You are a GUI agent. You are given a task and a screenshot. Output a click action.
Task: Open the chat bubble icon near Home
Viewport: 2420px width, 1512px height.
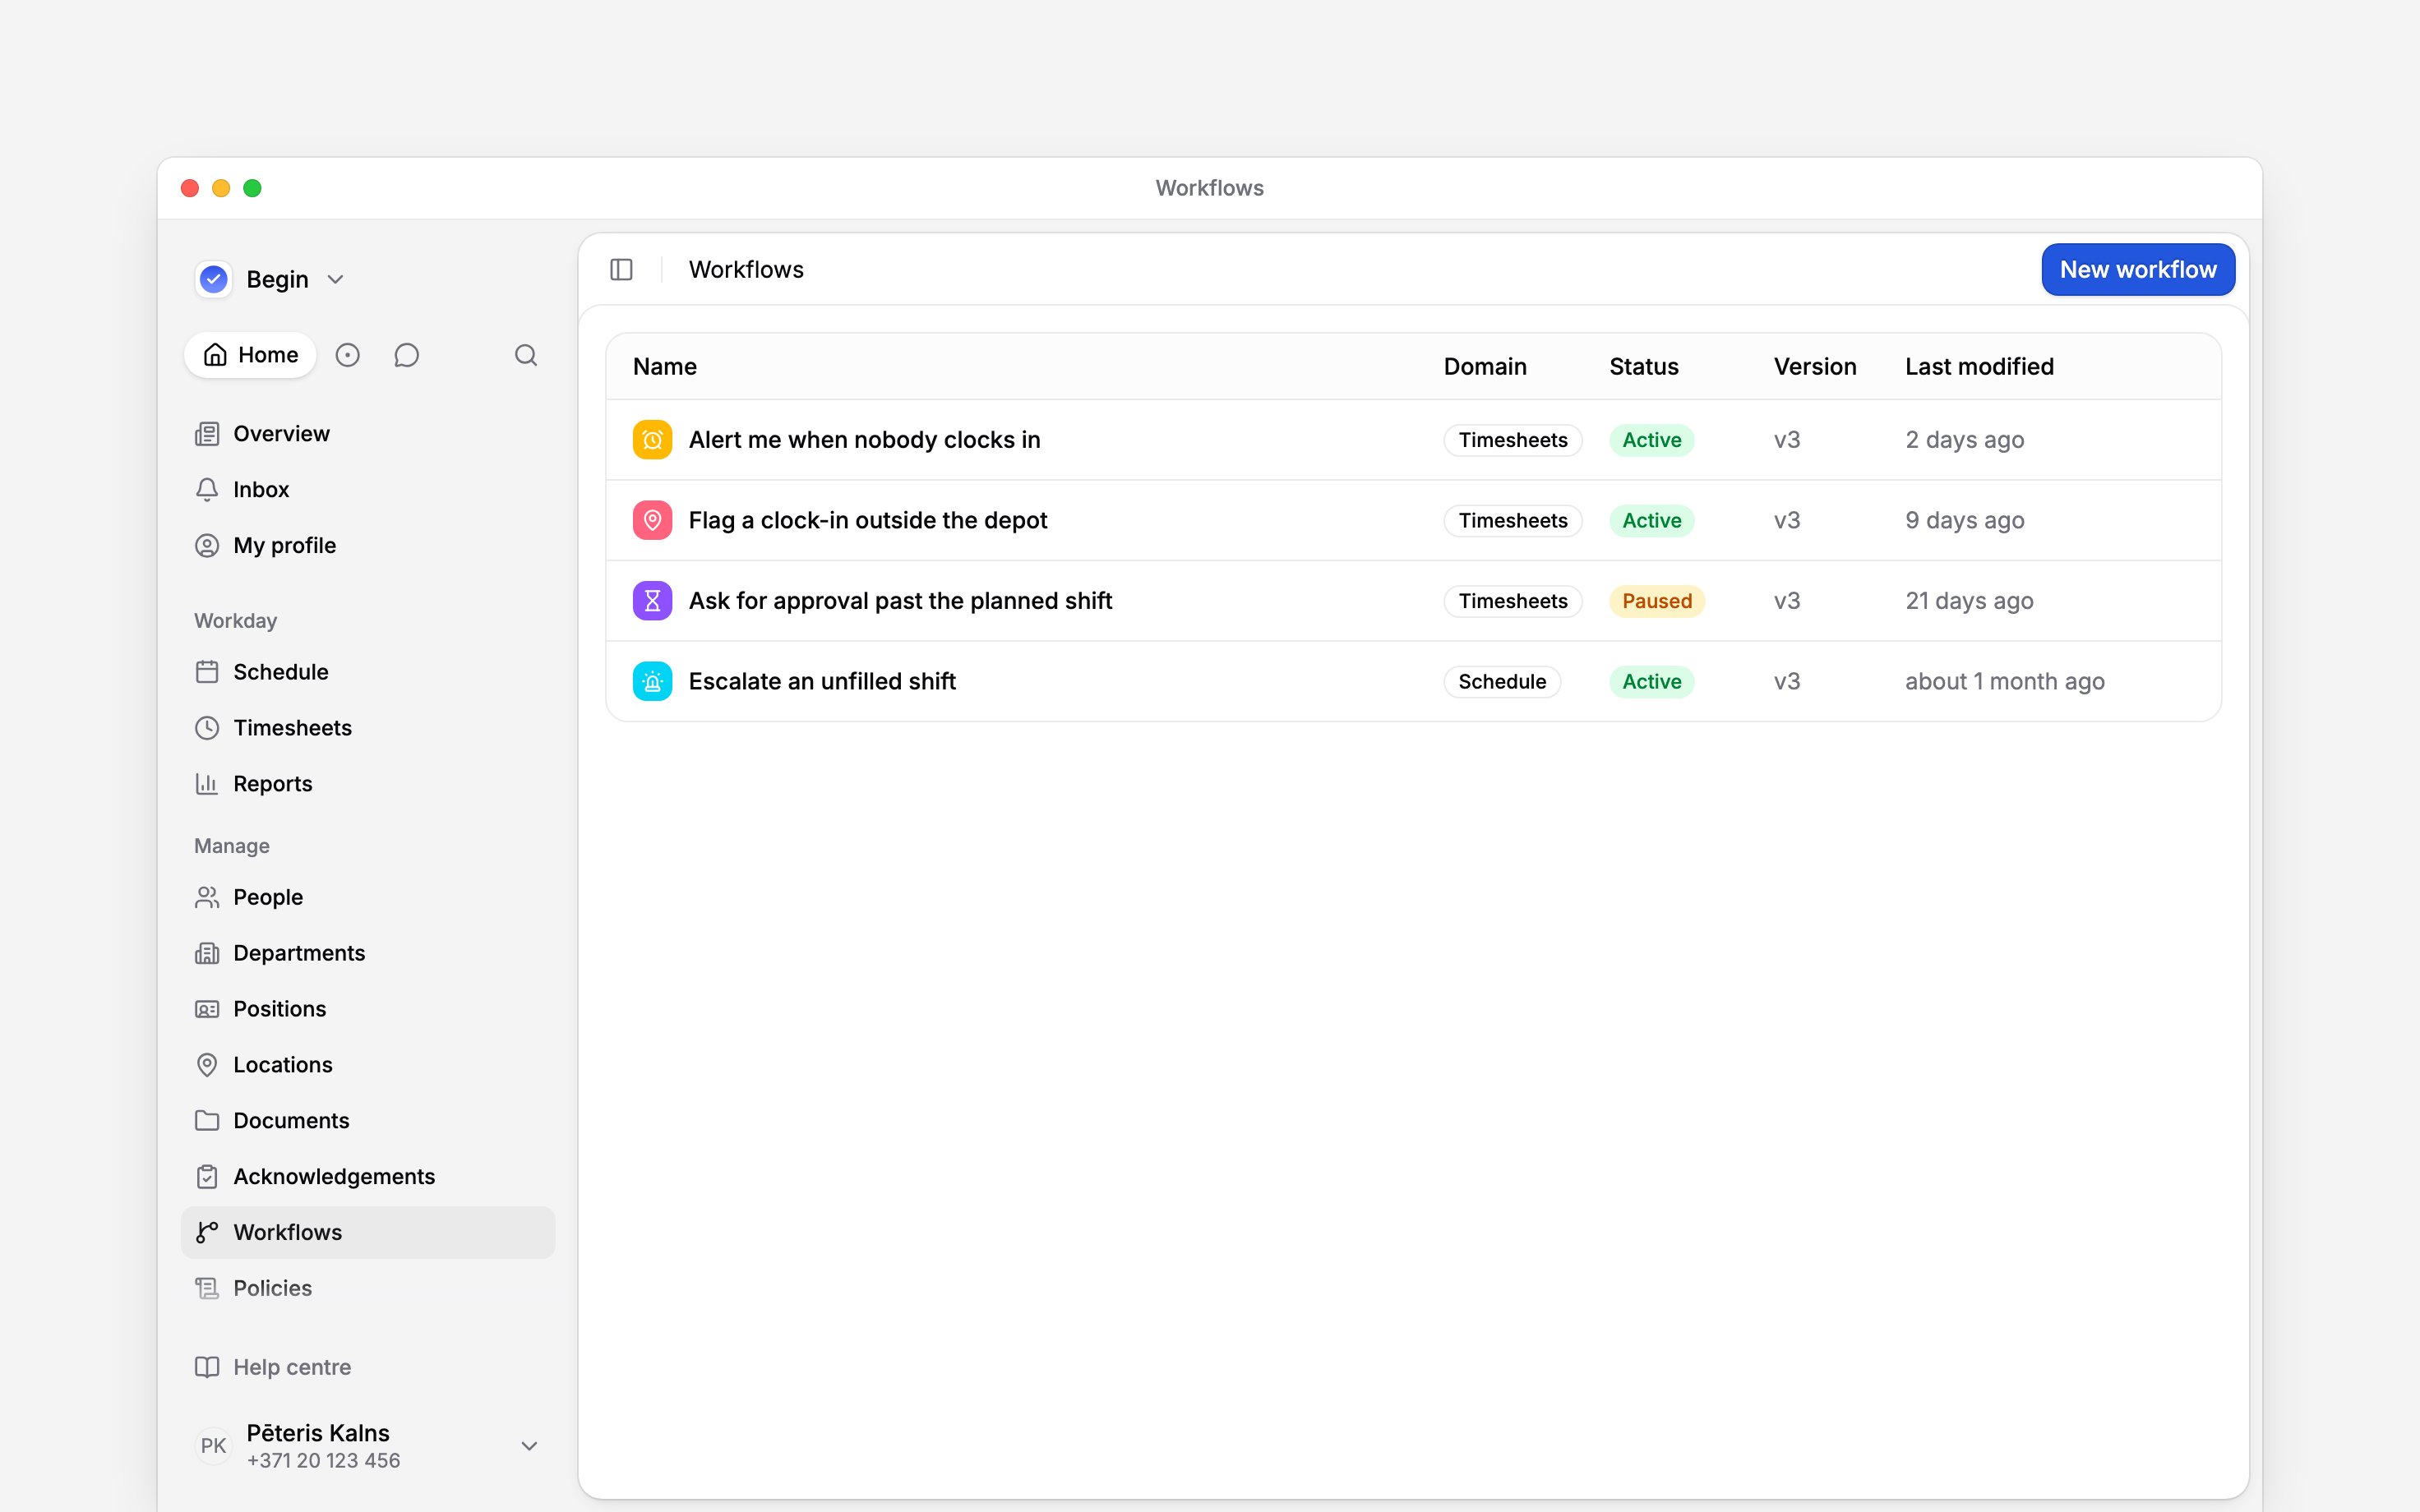point(406,355)
